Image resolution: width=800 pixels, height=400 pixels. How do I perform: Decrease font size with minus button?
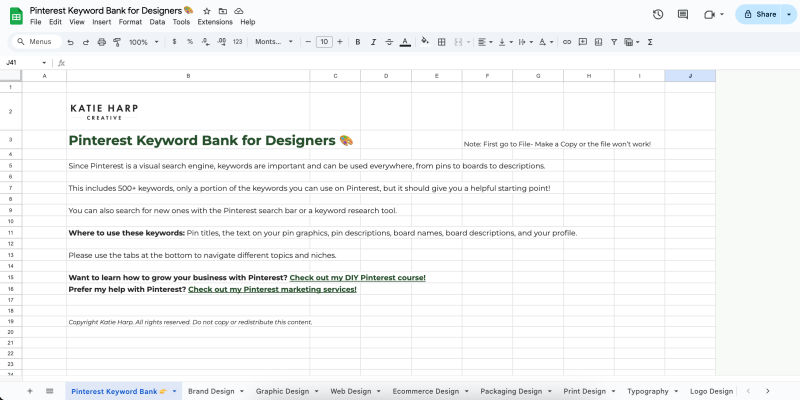coord(308,42)
